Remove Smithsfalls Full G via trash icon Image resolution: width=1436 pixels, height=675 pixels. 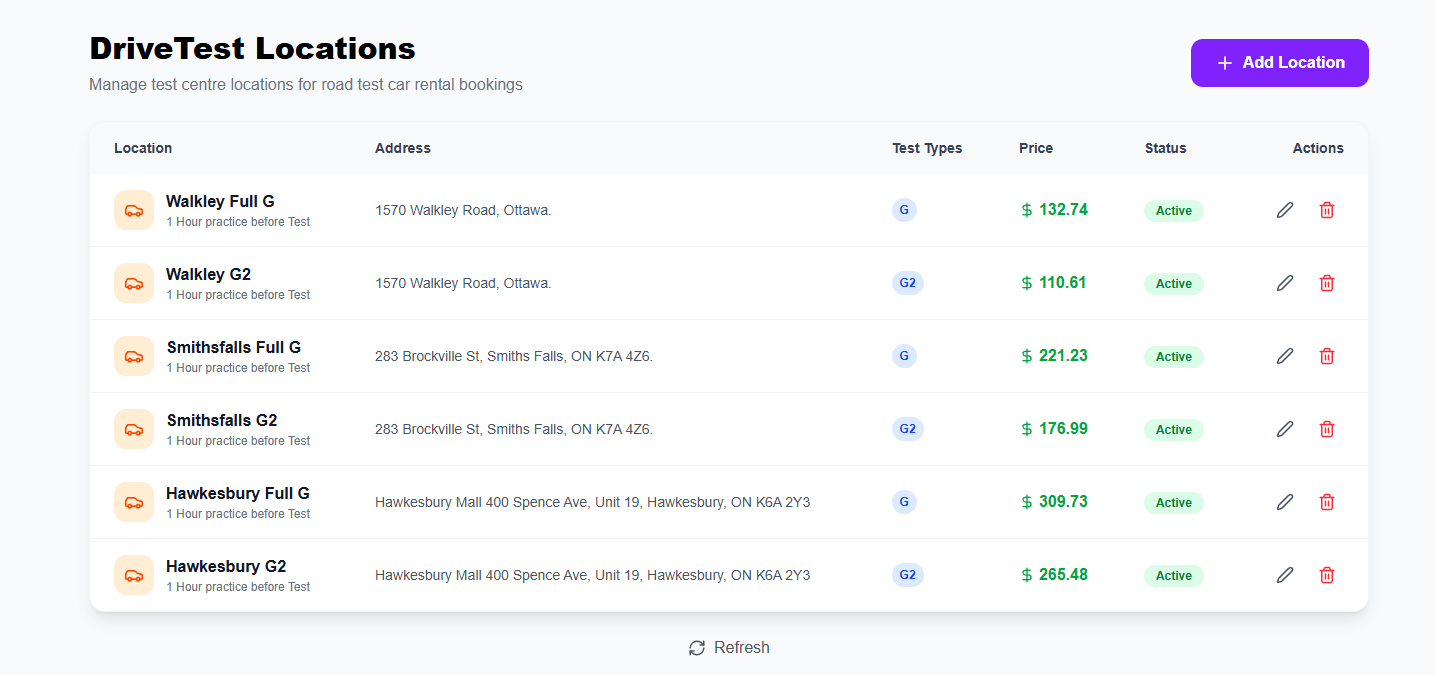click(1327, 356)
